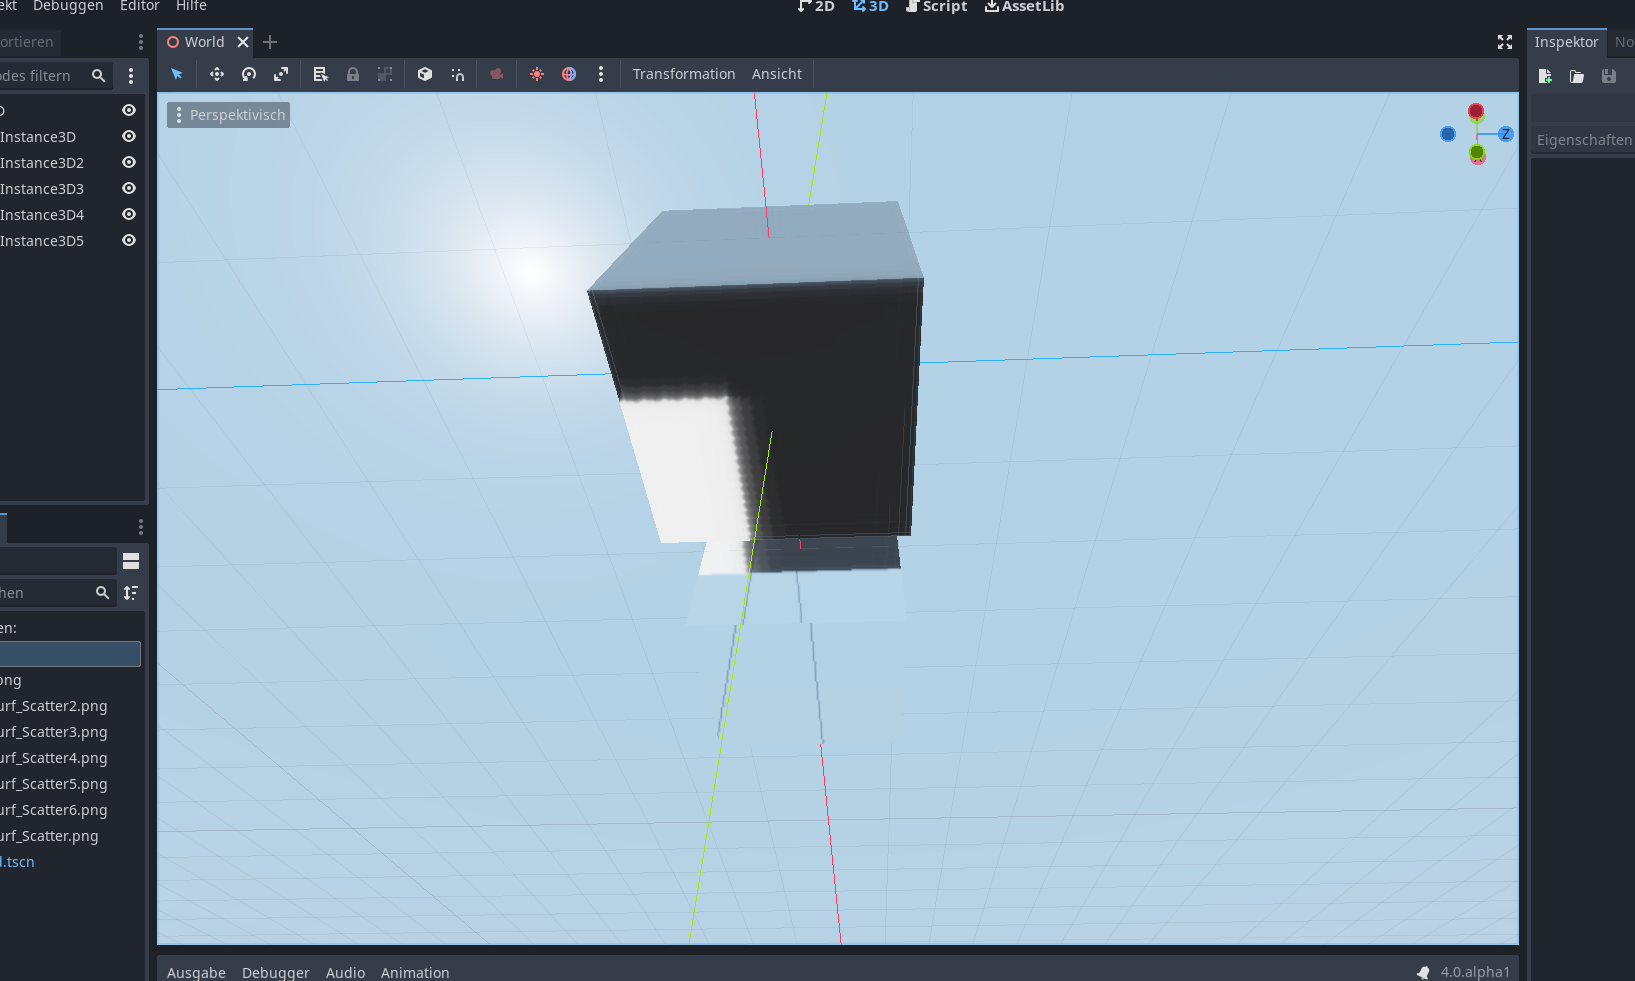The image size is (1635, 981).
Task: Open the Transformation menu
Action: [684, 74]
